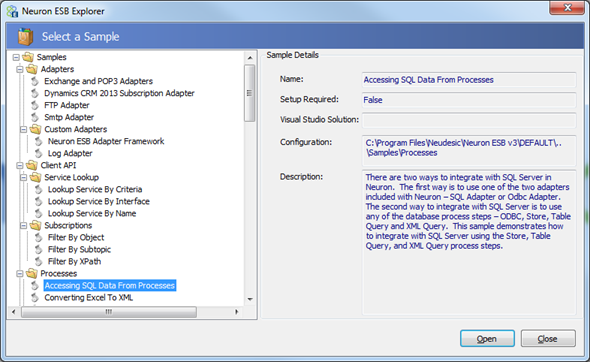Select the Filter By Subtopic sample
Screen dimensions: 590x362
(x=79, y=250)
